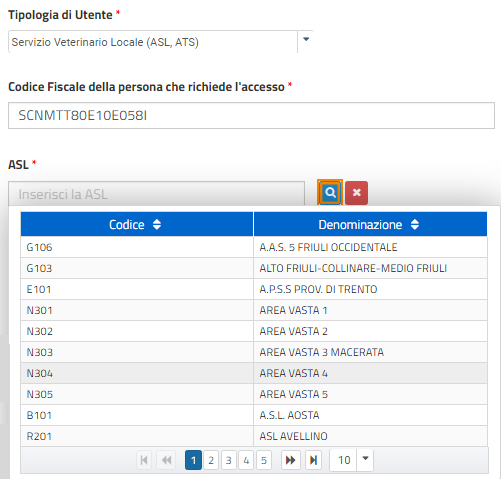Open page 2 of results

click(x=211, y=460)
